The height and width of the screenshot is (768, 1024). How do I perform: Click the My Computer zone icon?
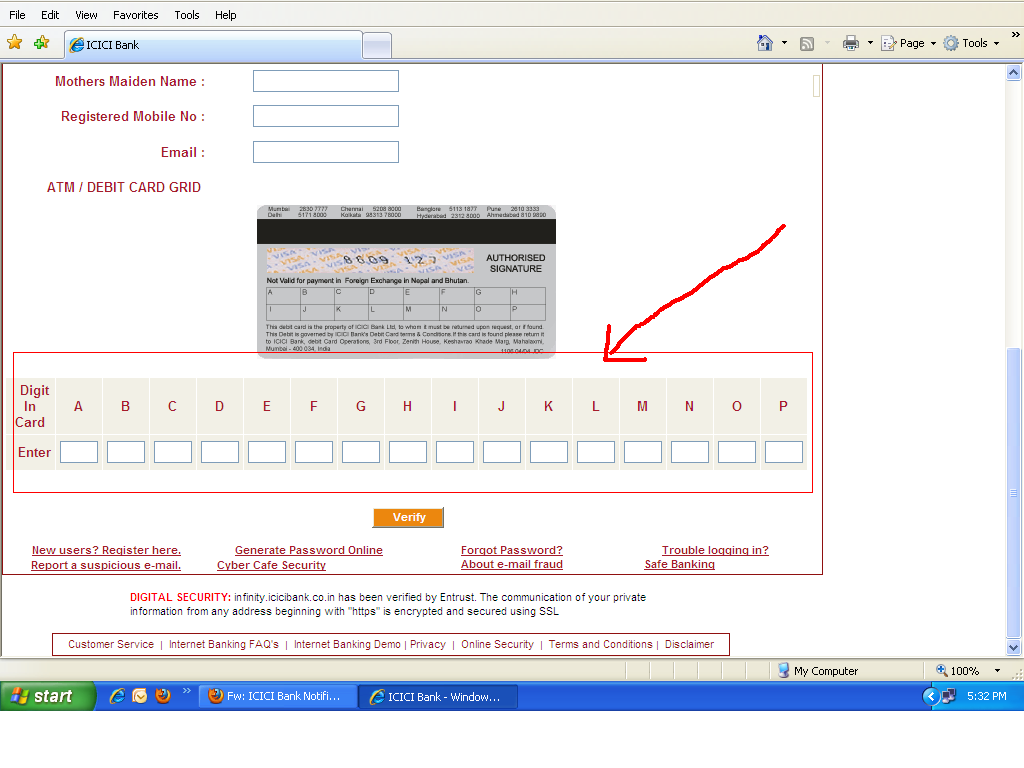point(784,671)
